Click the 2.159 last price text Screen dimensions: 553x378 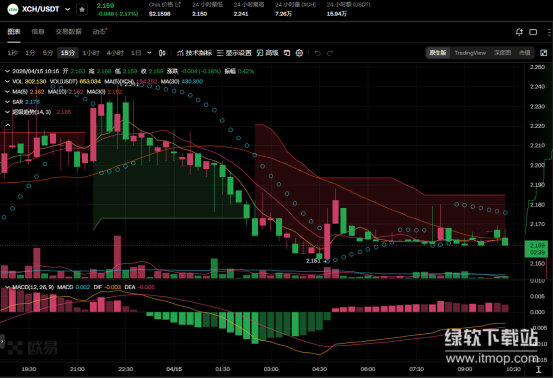point(105,6)
